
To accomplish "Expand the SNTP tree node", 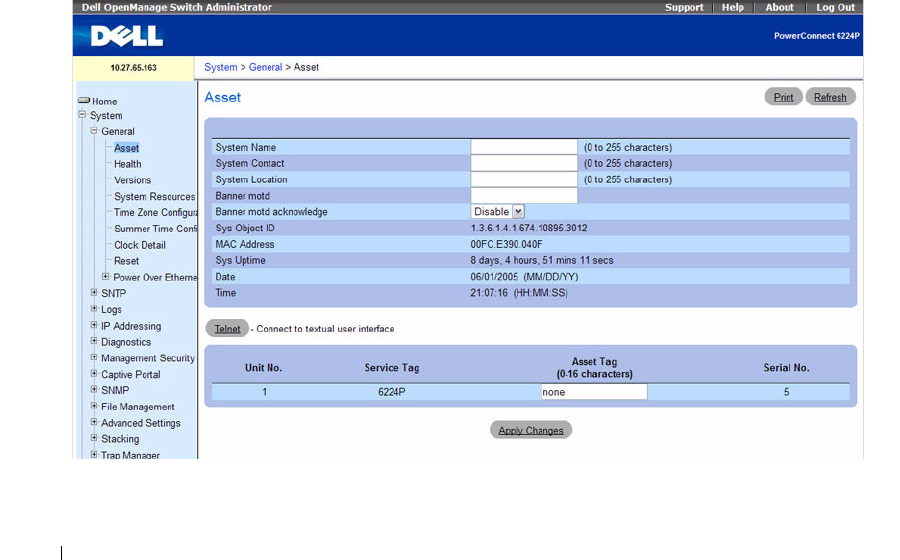I will click(94, 293).
